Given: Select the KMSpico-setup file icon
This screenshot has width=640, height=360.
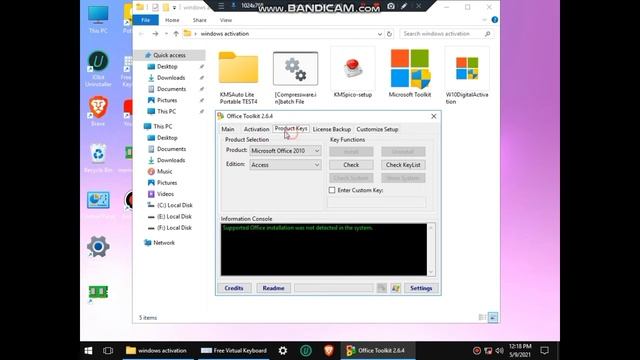Looking at the screenshot, I should pyautogui.click(x=353, y=68).
